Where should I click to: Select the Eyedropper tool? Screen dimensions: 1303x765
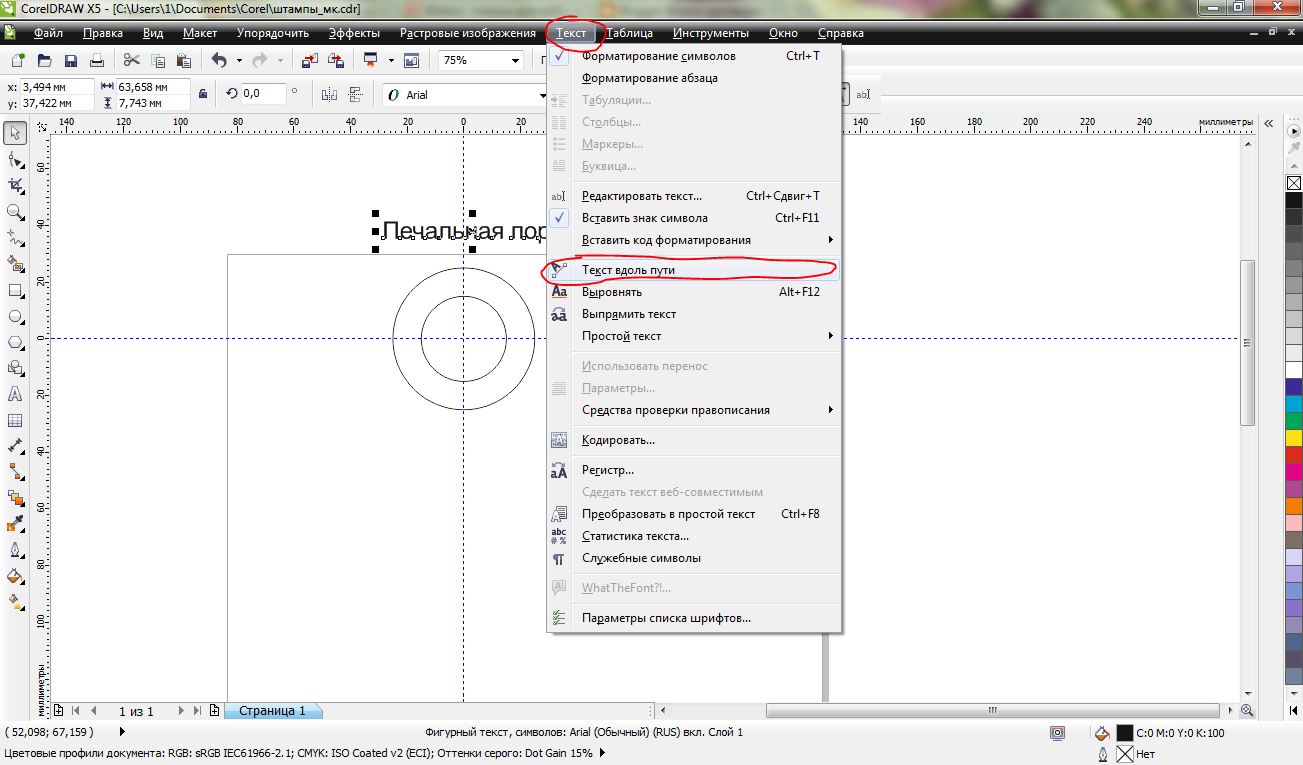click(x=15, y=524)
